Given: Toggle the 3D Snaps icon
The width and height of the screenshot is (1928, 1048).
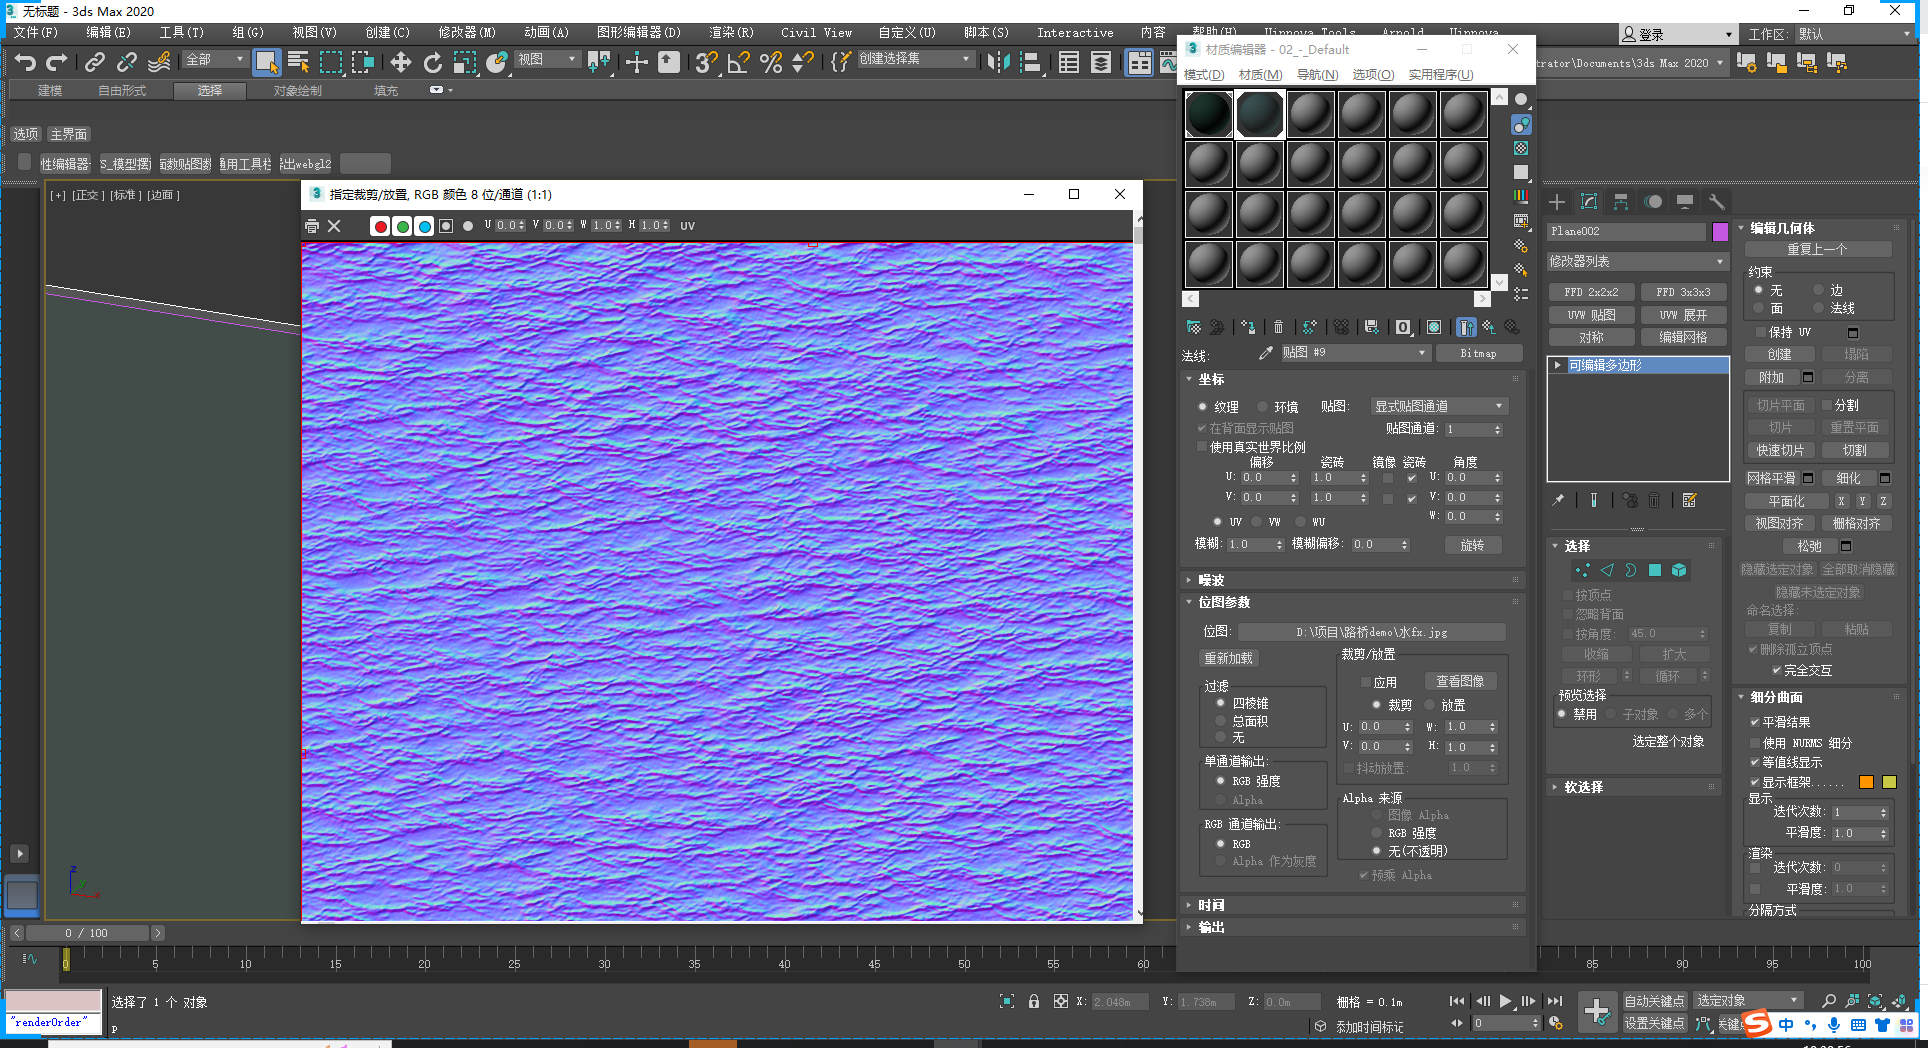Looking at the screenshot, I should pos(706,63).
